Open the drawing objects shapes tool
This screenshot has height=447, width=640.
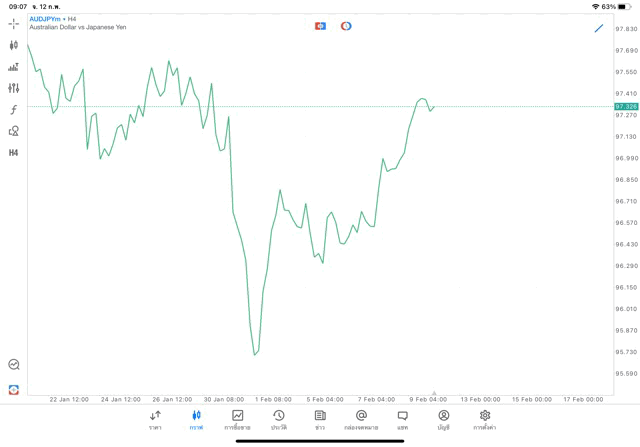(13, 131)
